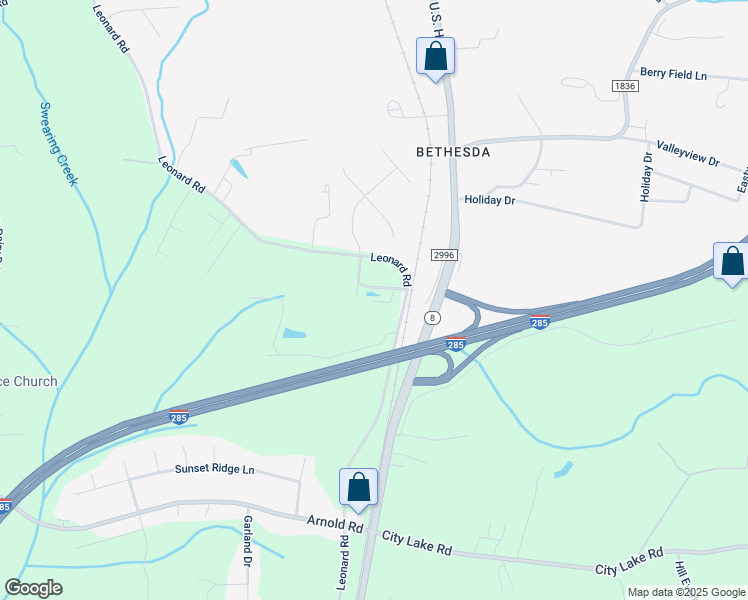Select the Sunset Ridge Ln label
The image size is (748, 600).
215,469
